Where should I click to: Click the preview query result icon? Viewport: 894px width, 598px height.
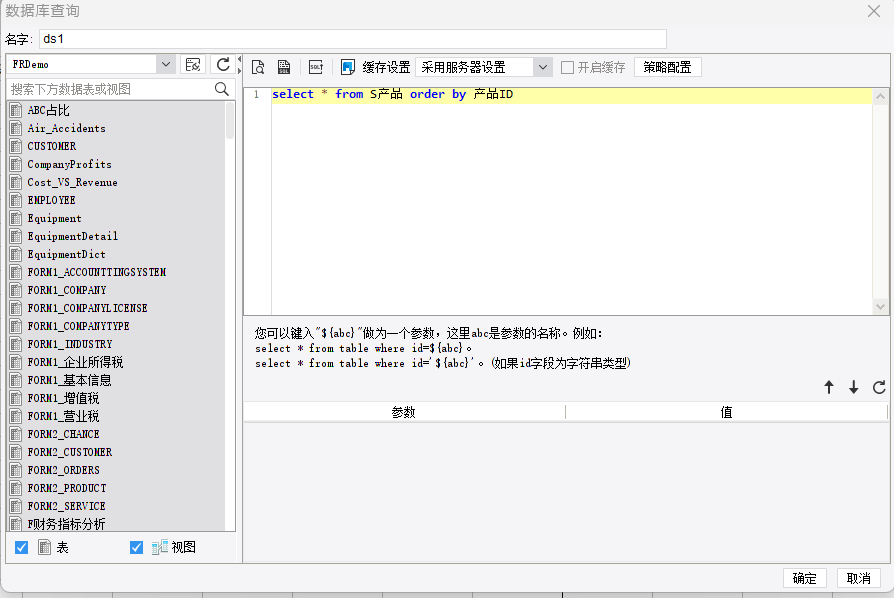point(258,67)
